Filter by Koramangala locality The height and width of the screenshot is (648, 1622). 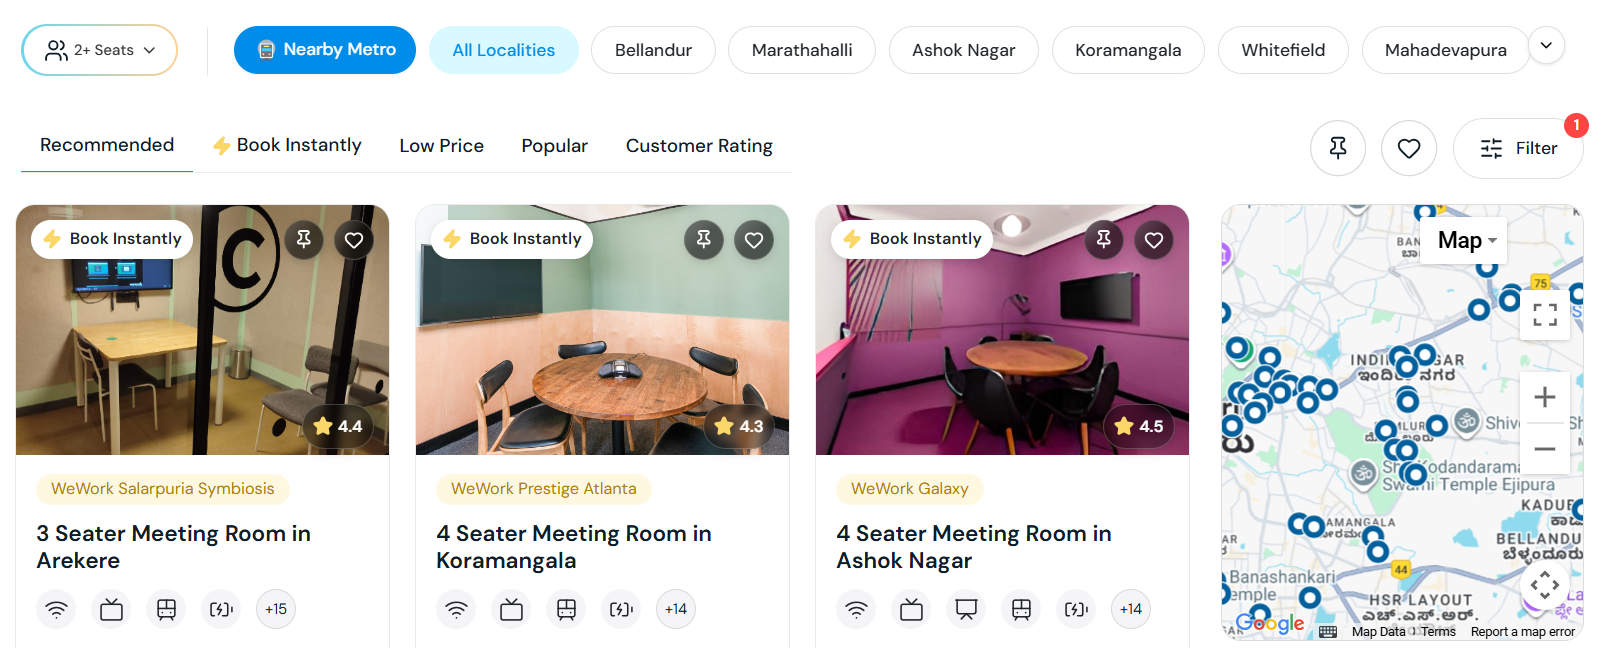coord(1128,50)
